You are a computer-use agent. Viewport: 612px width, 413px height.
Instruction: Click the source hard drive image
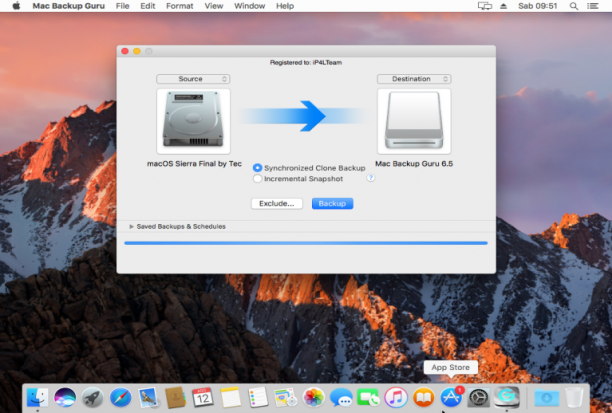pyautogui.click(x=193, y=121)
